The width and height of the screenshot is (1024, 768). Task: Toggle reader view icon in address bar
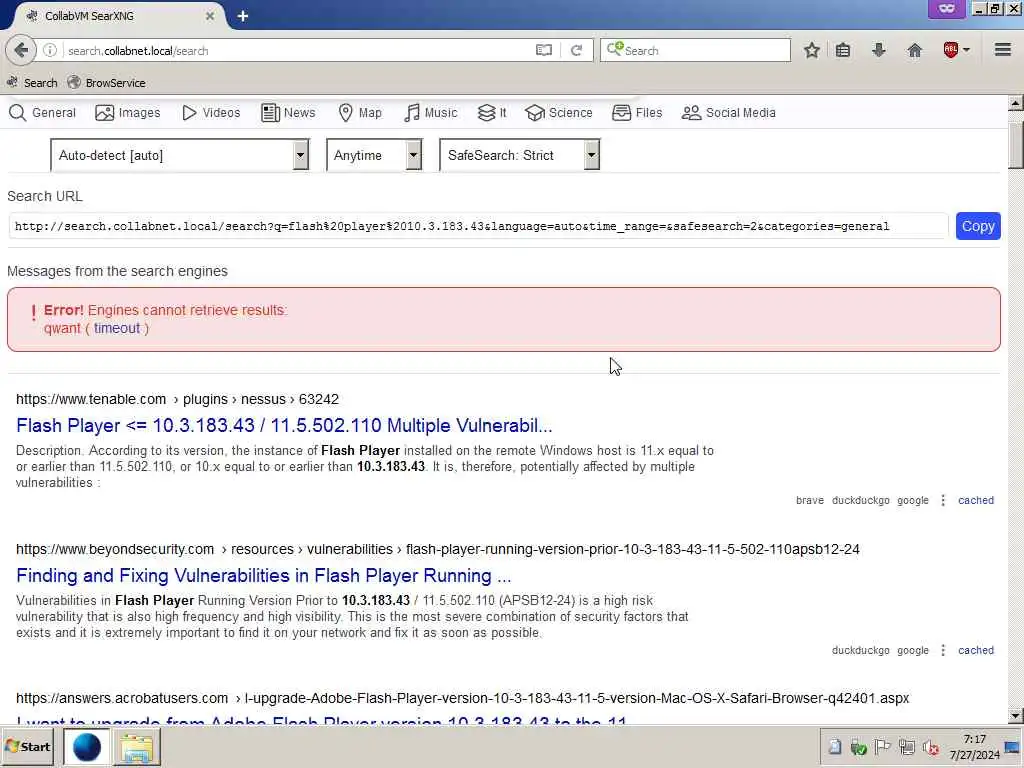click(x=543, y=50)
